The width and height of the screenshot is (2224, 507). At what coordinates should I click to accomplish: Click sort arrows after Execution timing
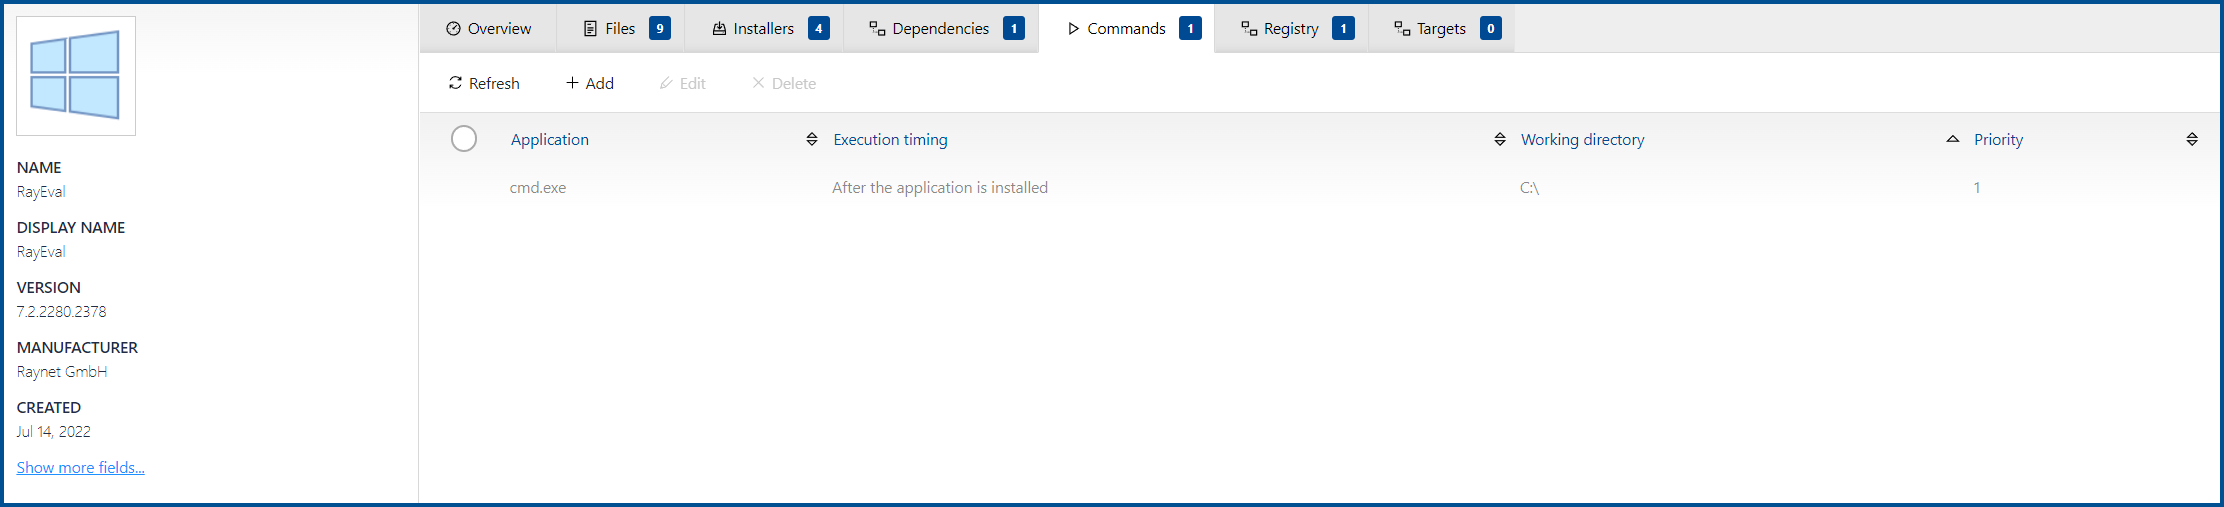1500,140
